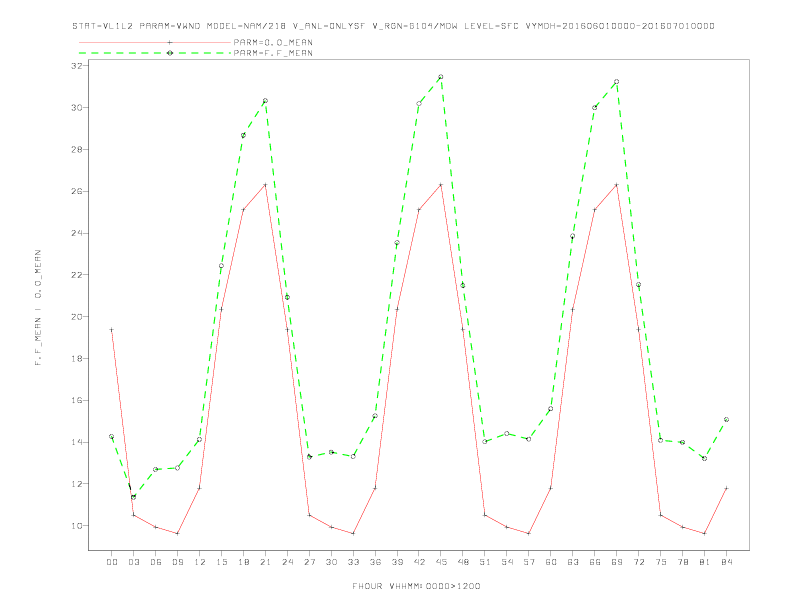The image size is (792, 612).
Task: Click the y-axis tick label 32
Action: click(77, 66)
